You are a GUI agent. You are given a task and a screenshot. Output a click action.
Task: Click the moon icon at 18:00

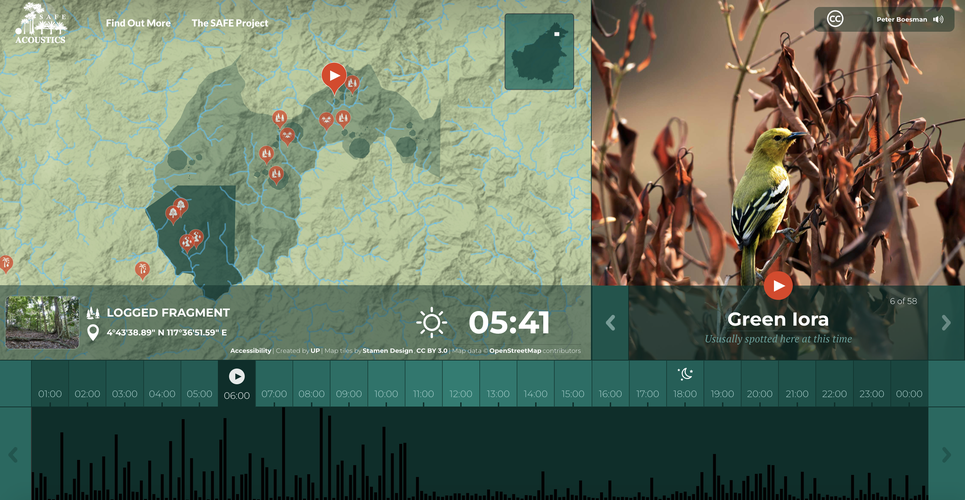click(685, 374)
